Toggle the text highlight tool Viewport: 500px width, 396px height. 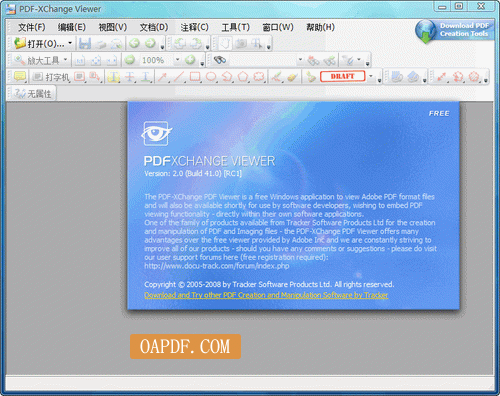pyautogui.click(x=114, y=77)
